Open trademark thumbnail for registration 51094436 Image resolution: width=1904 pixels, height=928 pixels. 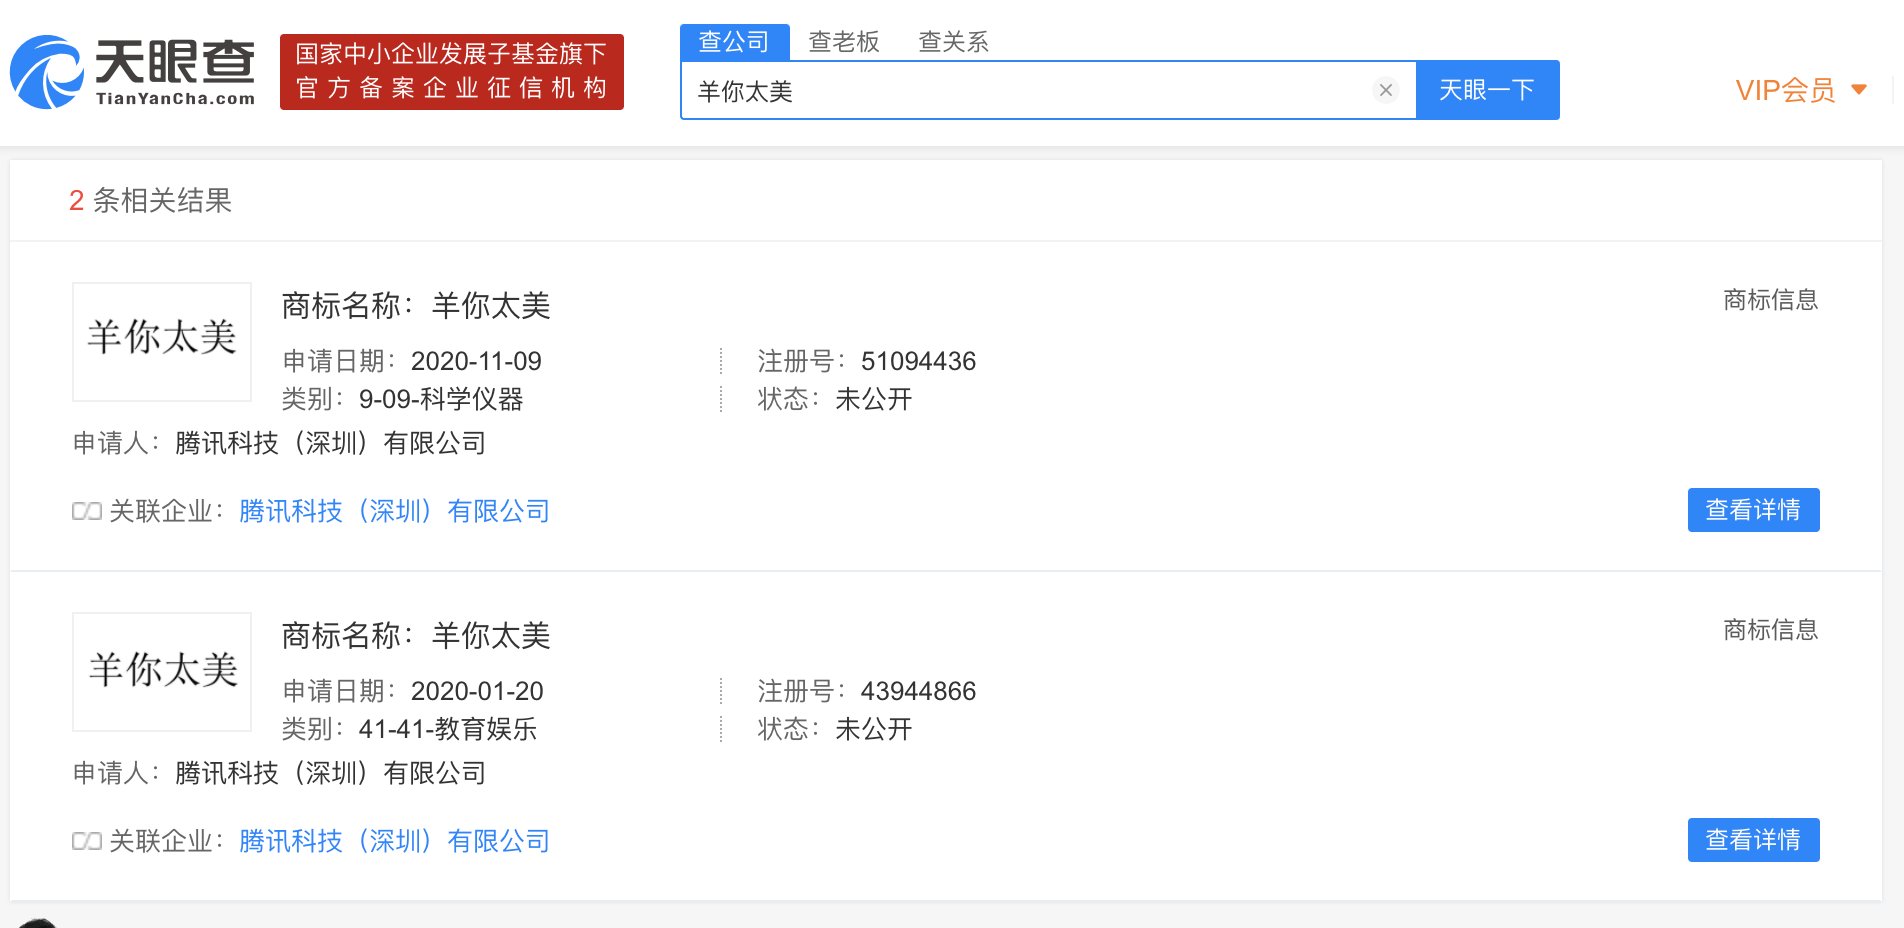pyautogui.click(x=162, y=342)
